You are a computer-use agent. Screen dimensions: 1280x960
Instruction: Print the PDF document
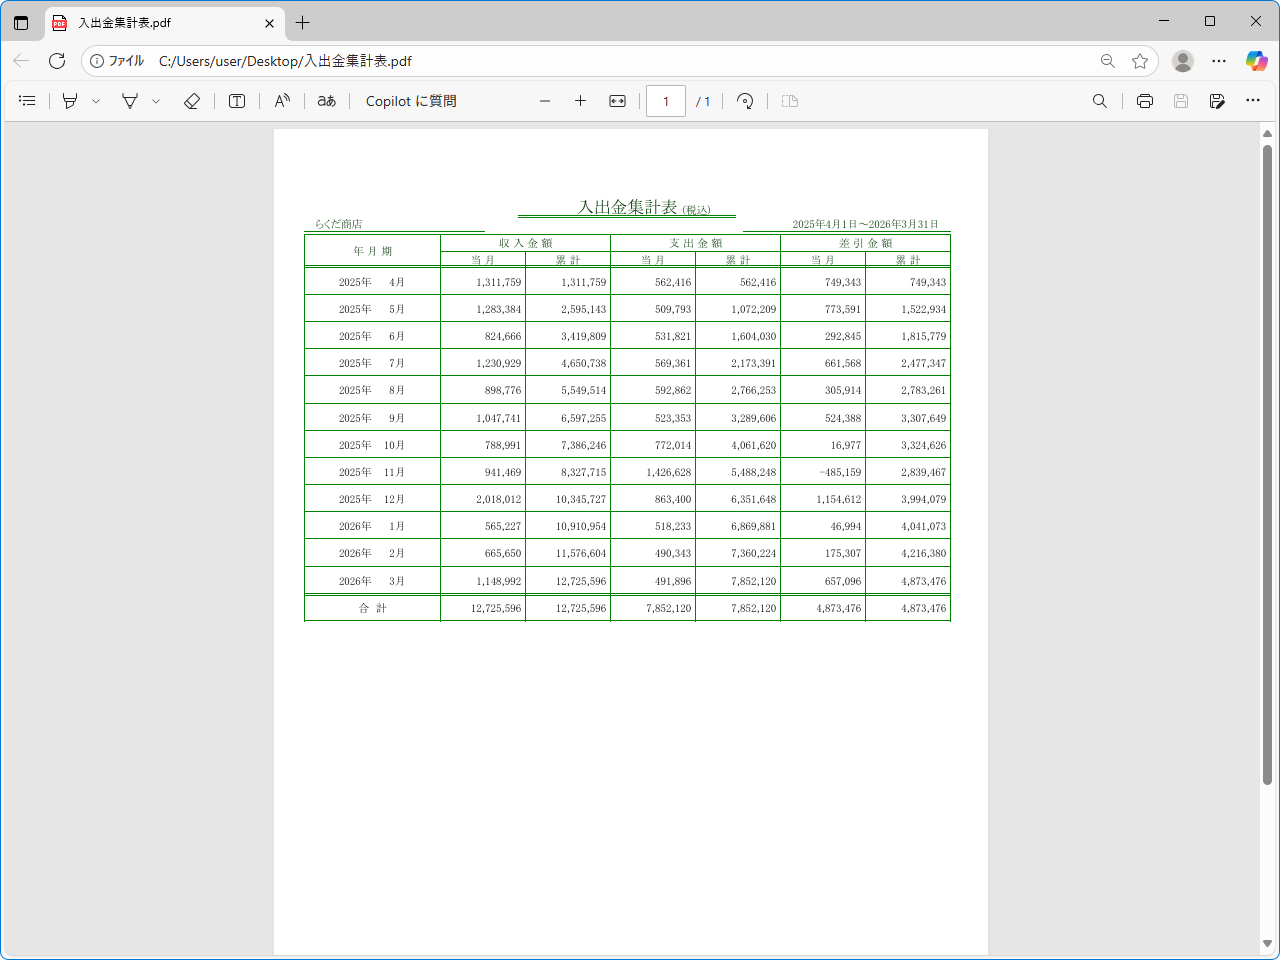(1145, 101)
